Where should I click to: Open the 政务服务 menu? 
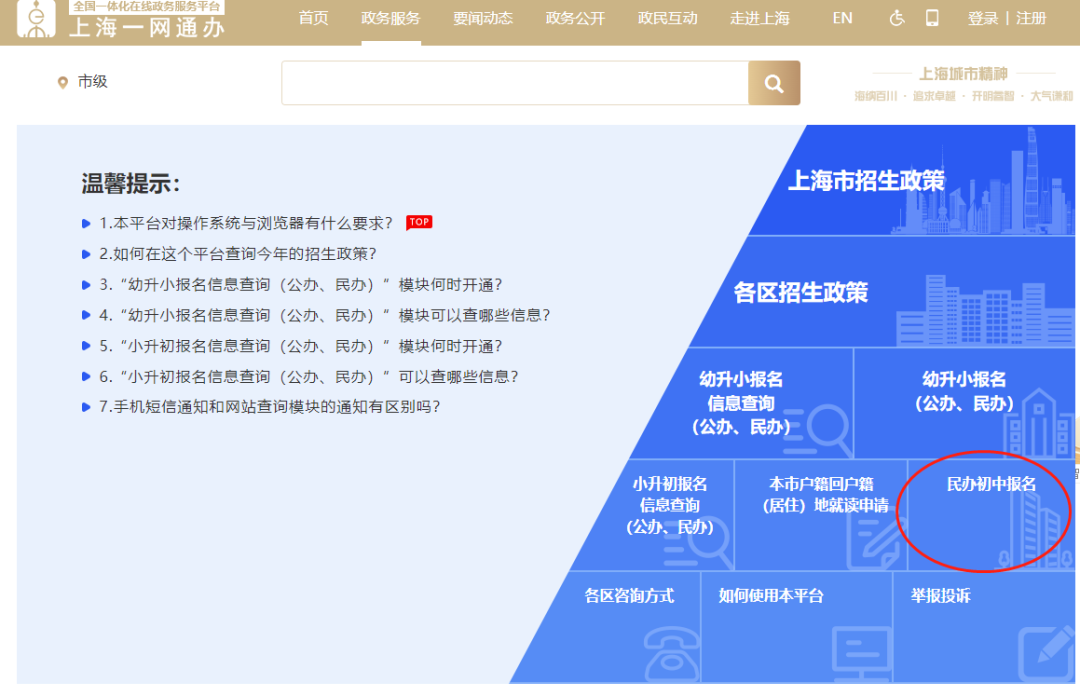[x=391, y=19]
